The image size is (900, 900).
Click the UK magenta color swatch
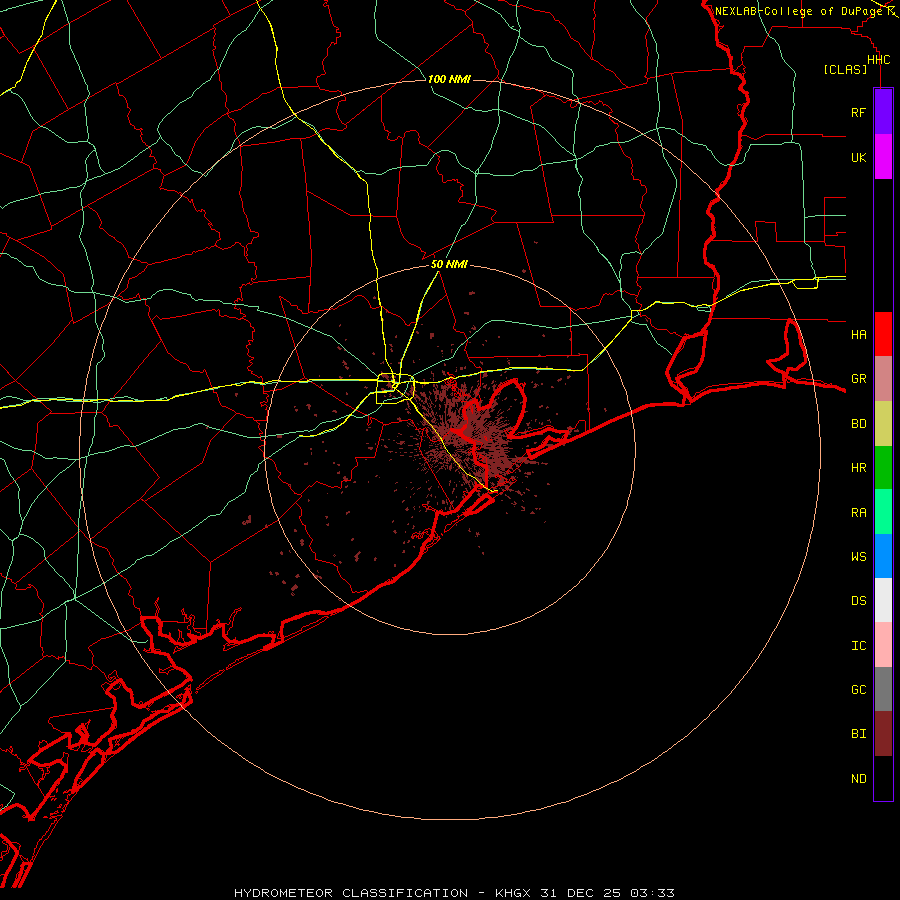coord(883,157)
